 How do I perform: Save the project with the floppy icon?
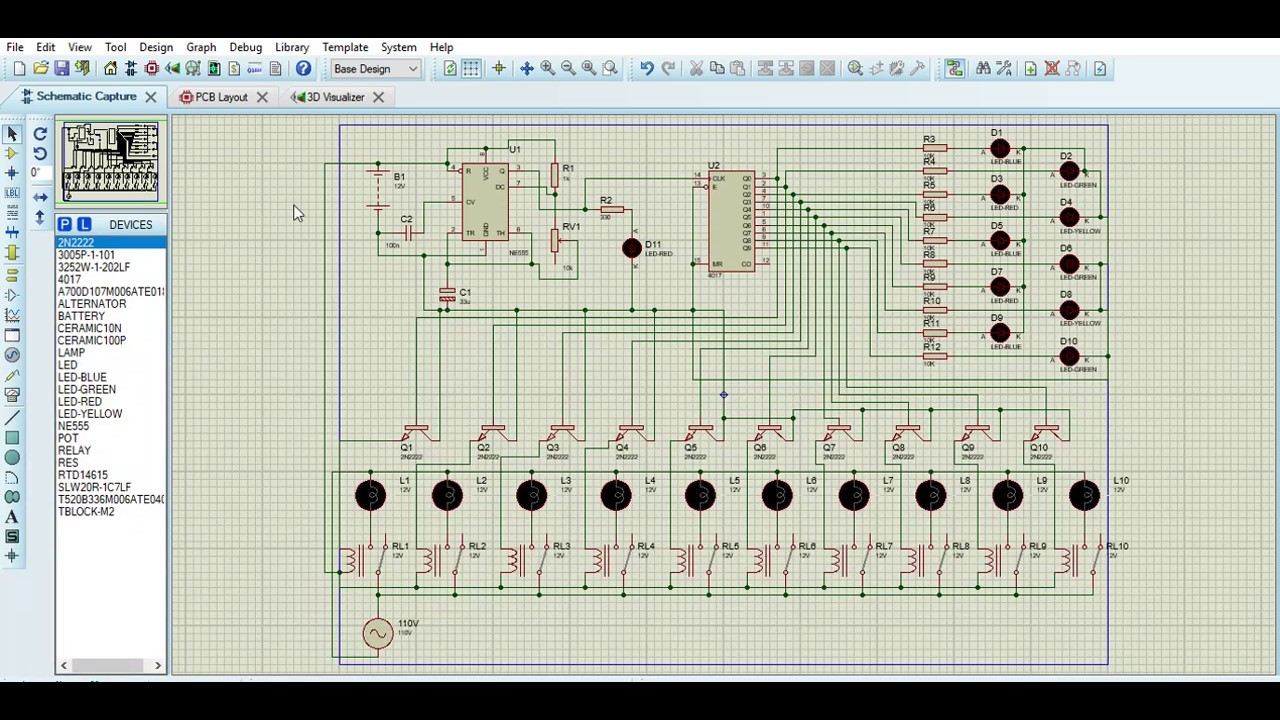62,68
